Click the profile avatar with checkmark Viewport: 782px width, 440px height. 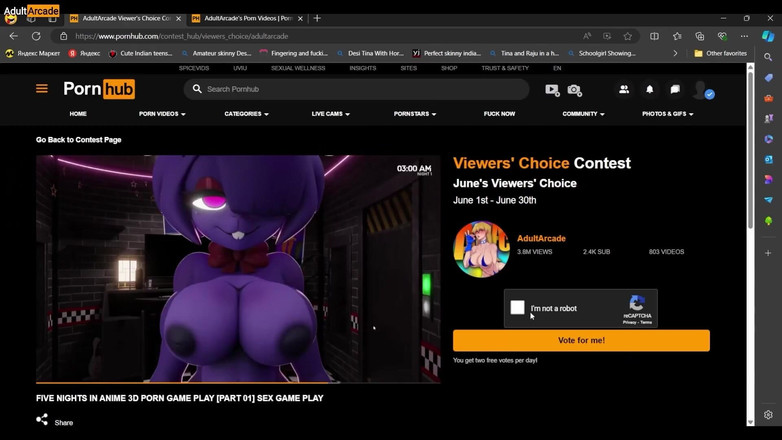click(x=703, y=90)
